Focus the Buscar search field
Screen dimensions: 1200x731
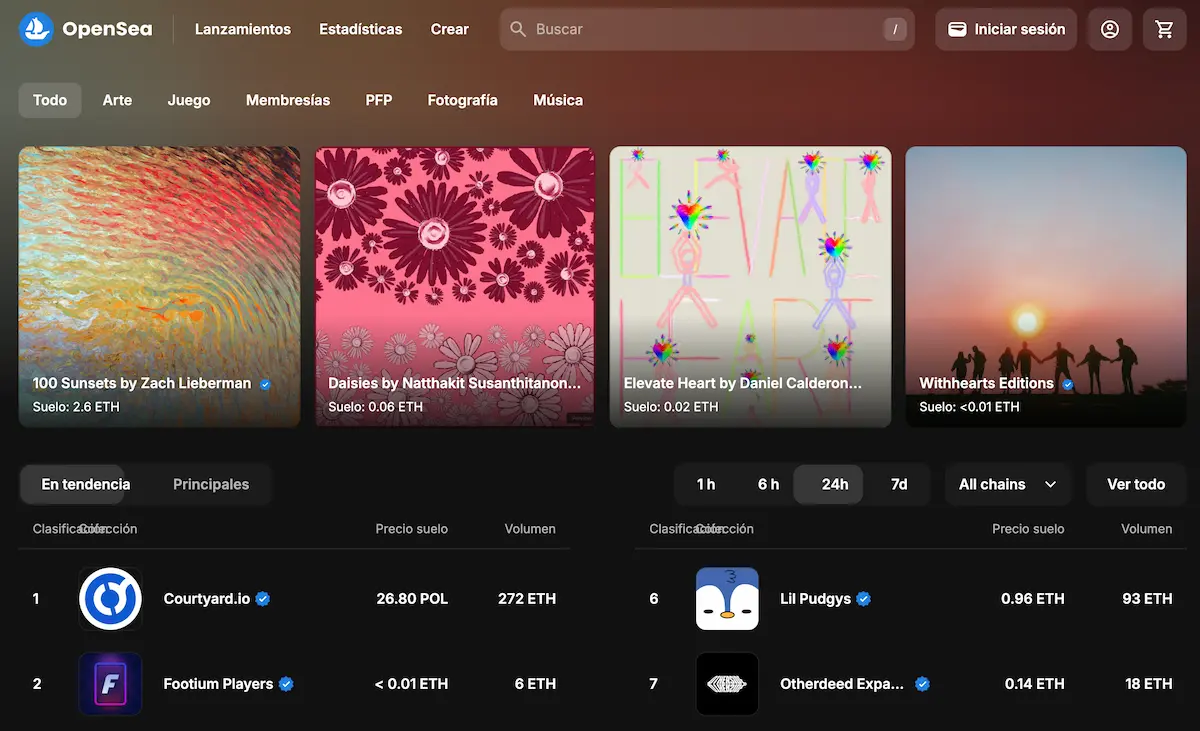click(707, 29)
